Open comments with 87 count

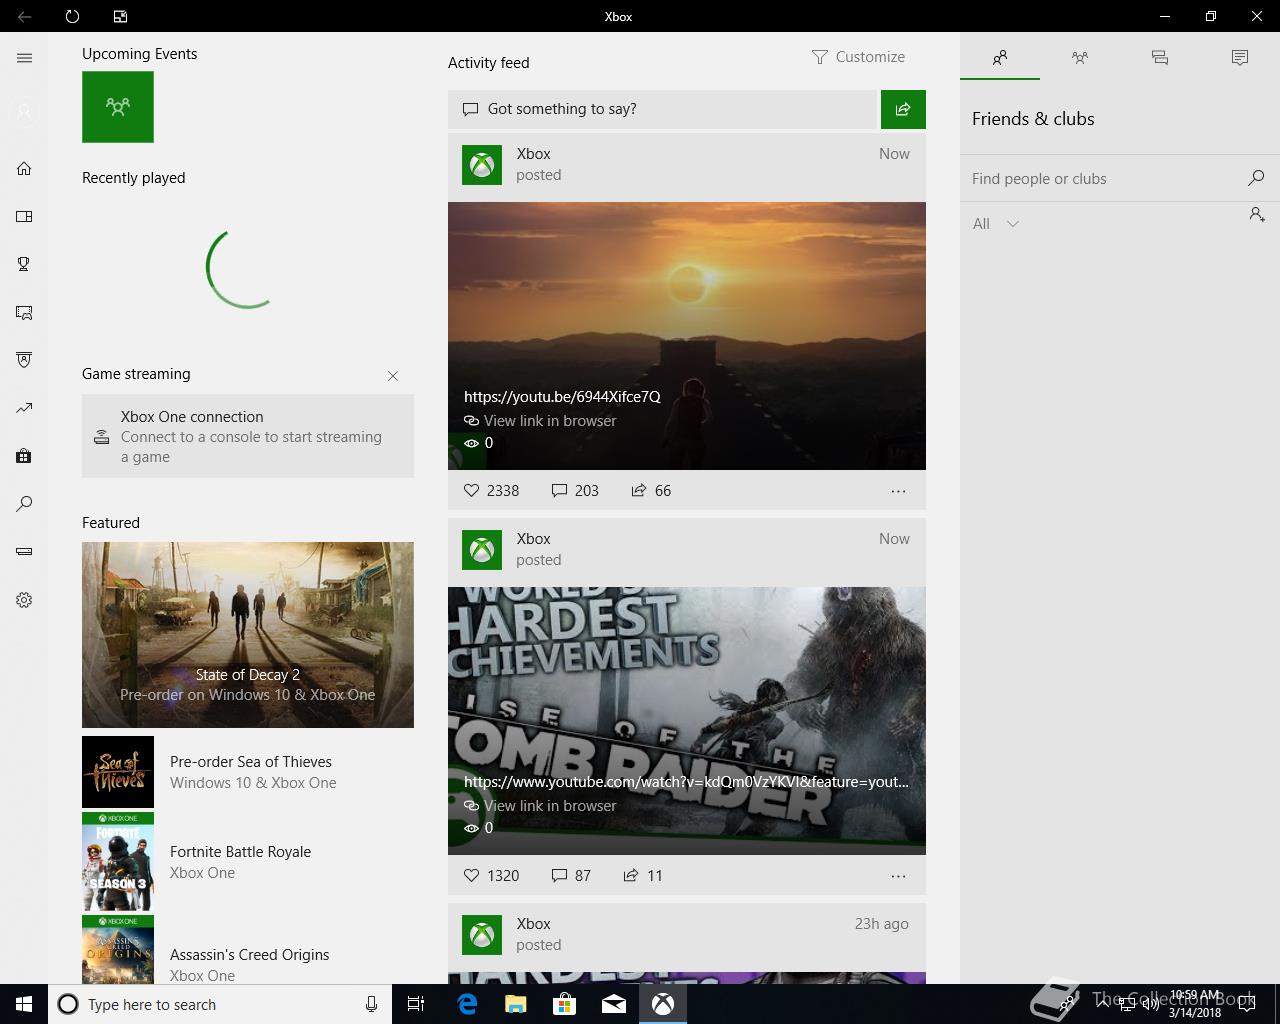(571, 875)
